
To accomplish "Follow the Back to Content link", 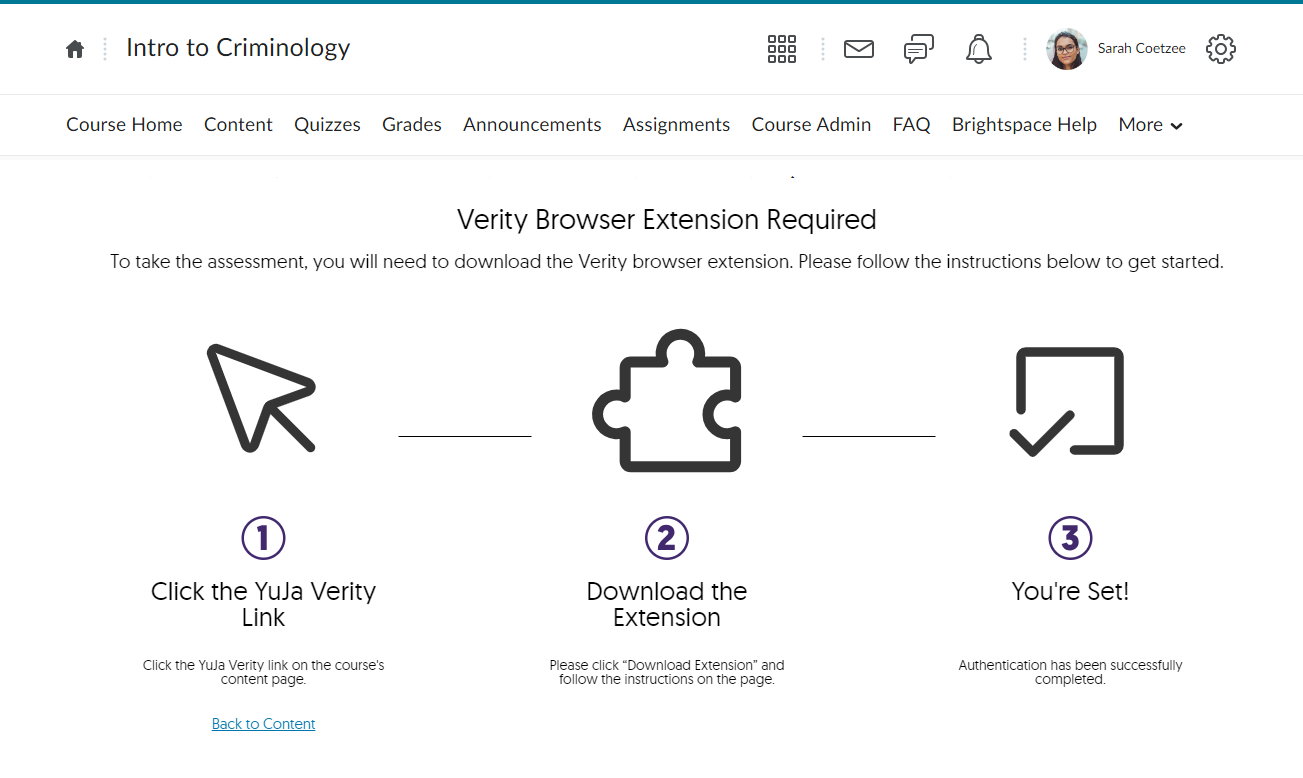I will click(x=263, y=724).
